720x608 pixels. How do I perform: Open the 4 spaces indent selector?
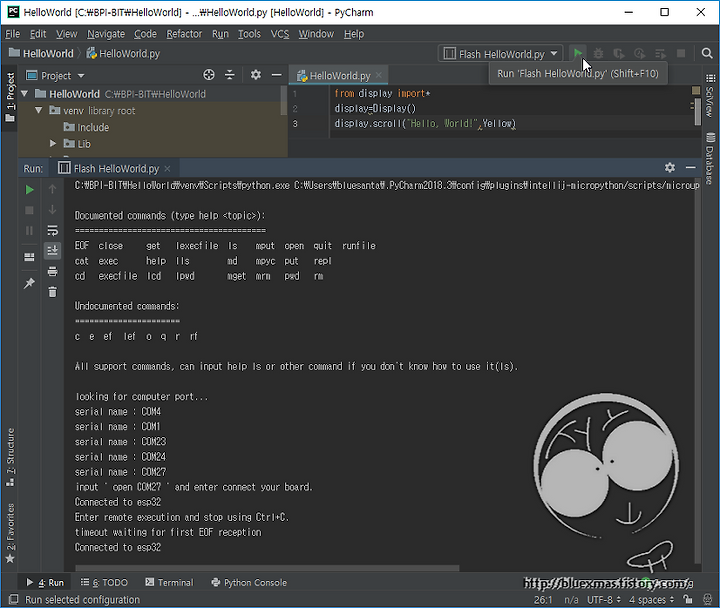(651, 600)
